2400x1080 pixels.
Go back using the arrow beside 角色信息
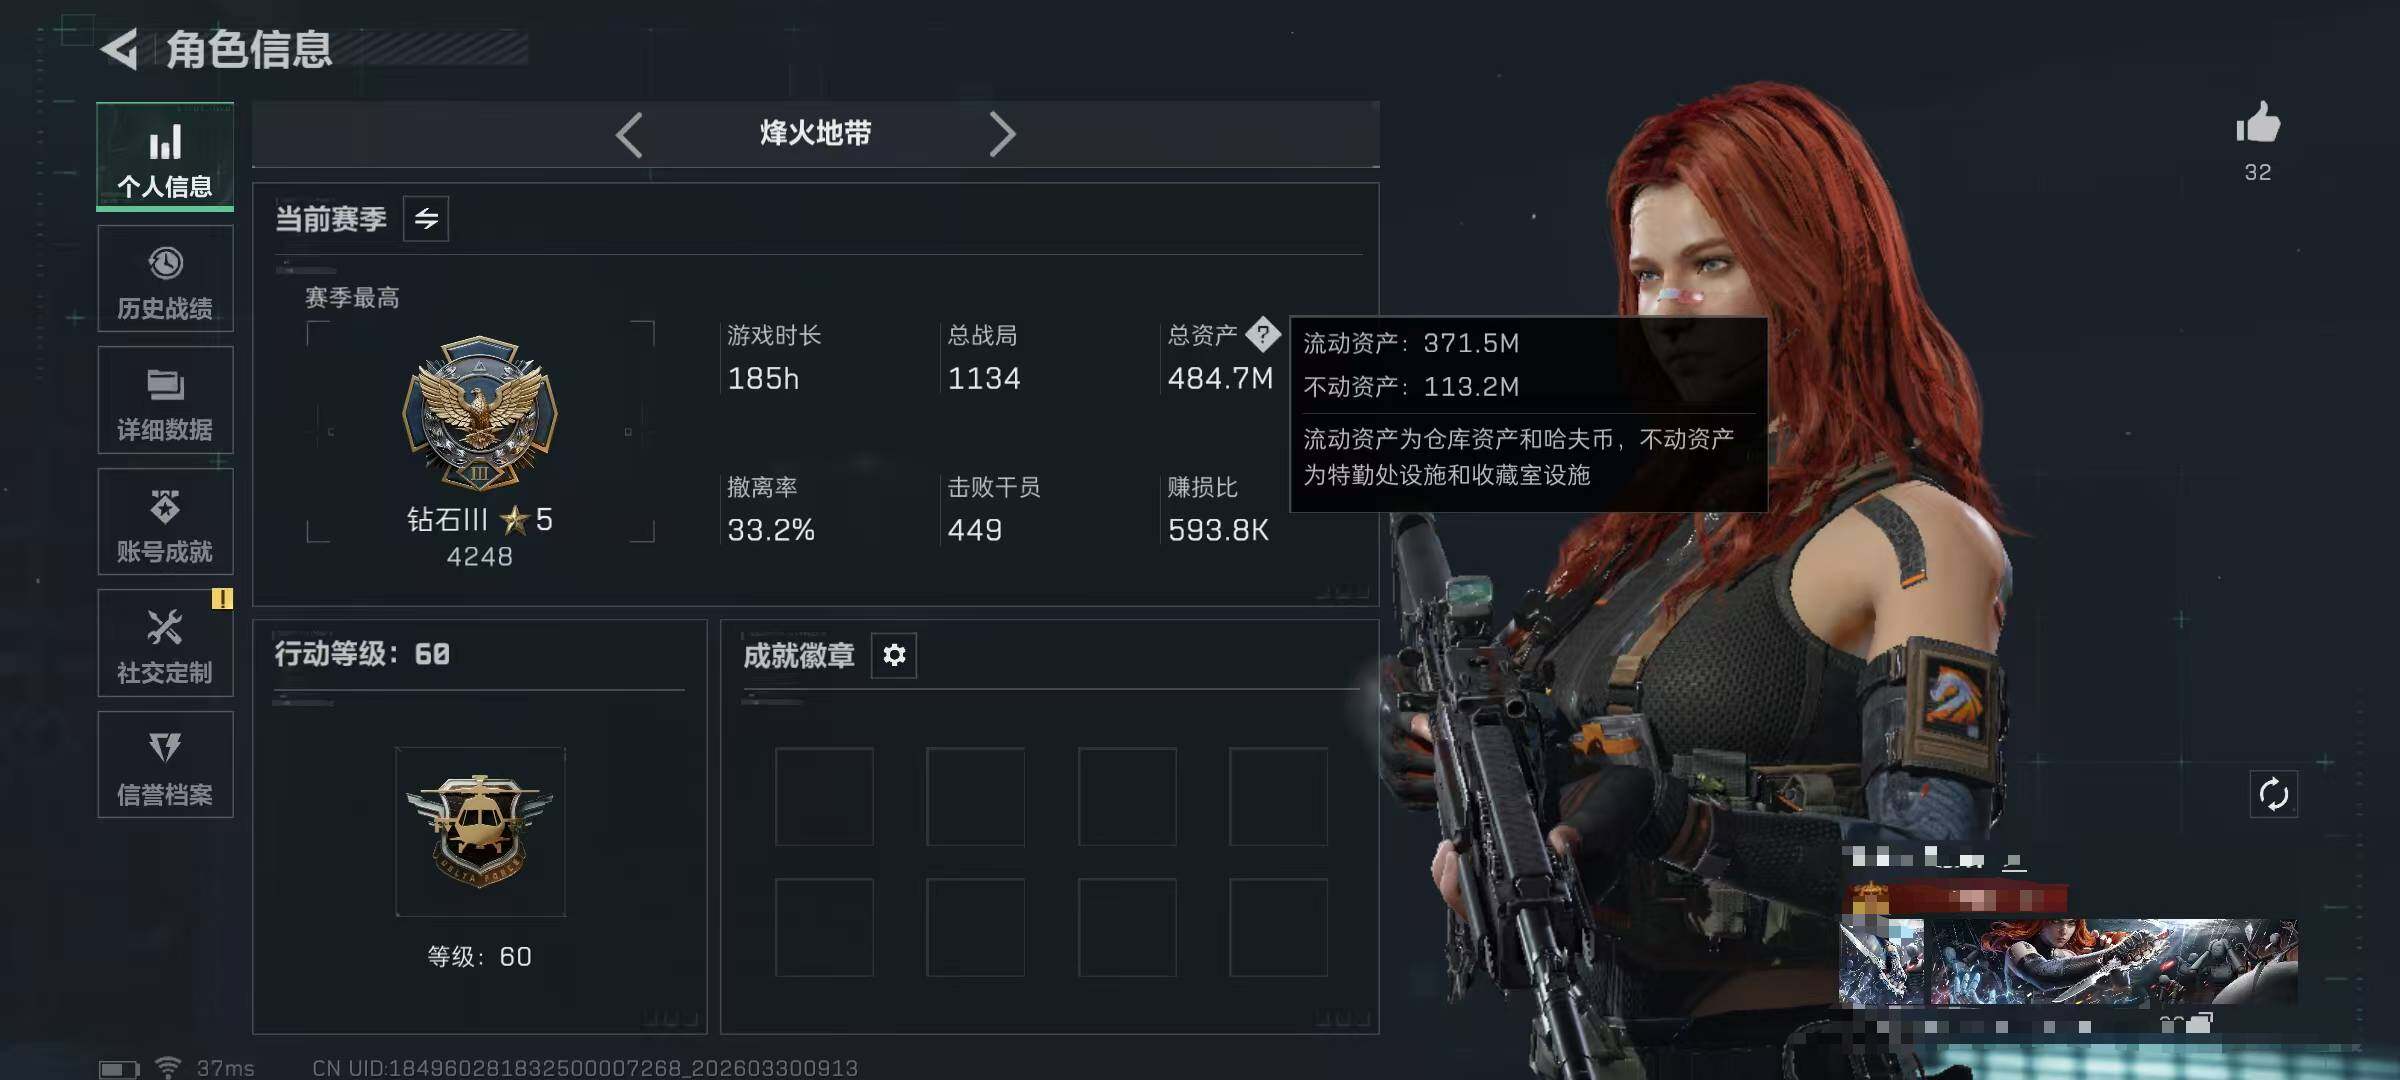click(120, 49)
